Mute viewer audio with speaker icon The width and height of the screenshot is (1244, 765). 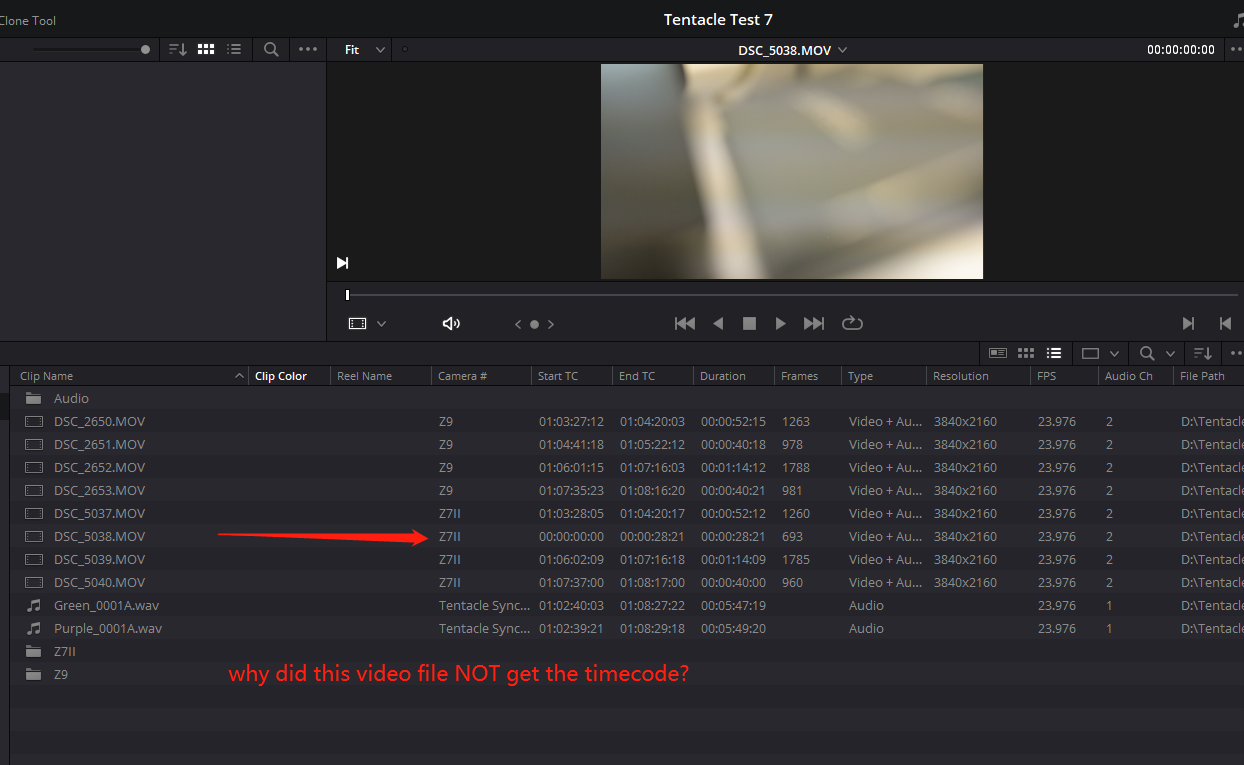(451, 323)
